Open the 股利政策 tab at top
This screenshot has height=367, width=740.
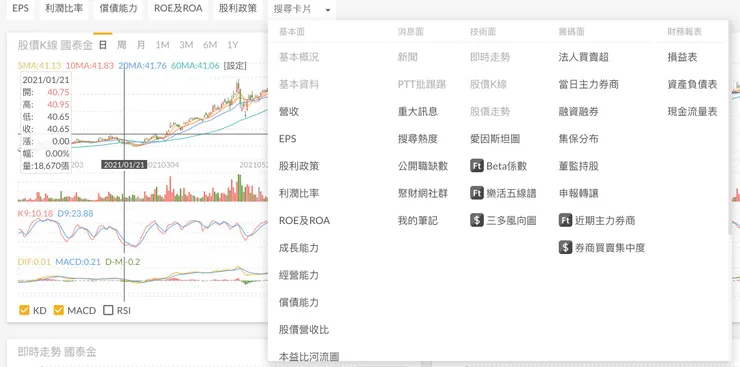[x=238, y=8]
